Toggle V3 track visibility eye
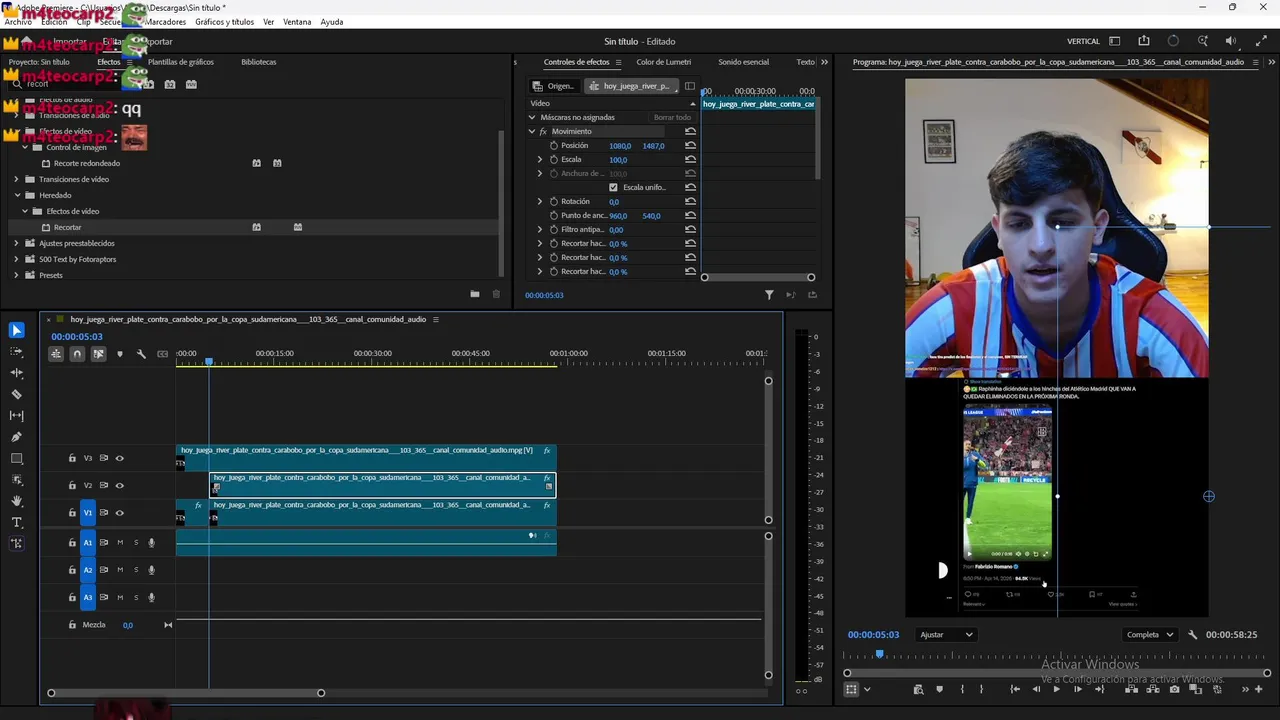The image size is (1280, 720). click(x=119, y=458)
